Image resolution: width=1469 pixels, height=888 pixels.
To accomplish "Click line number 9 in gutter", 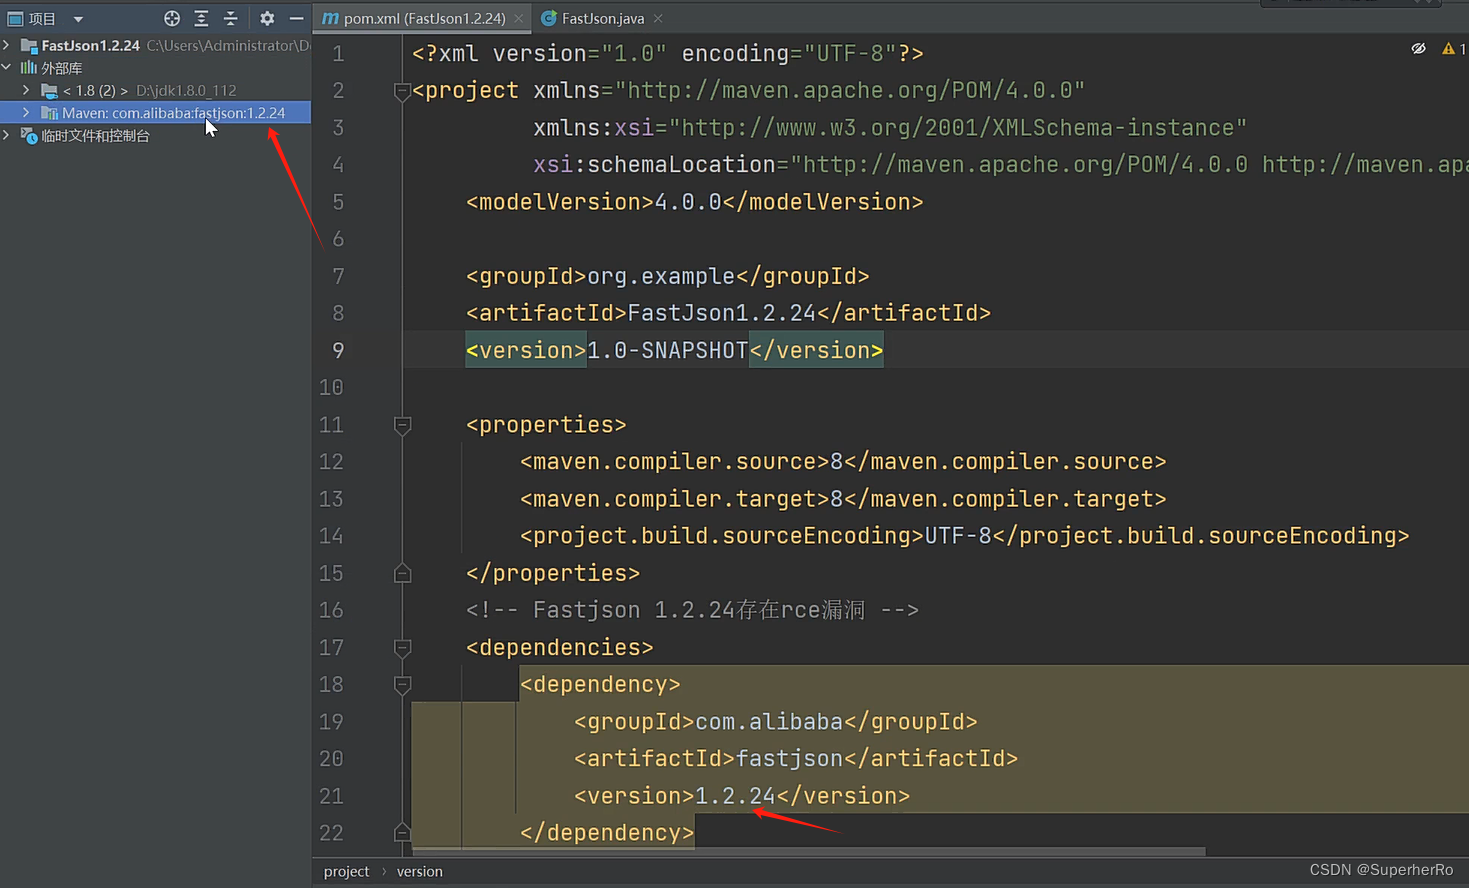I will [x=338, y=351].
